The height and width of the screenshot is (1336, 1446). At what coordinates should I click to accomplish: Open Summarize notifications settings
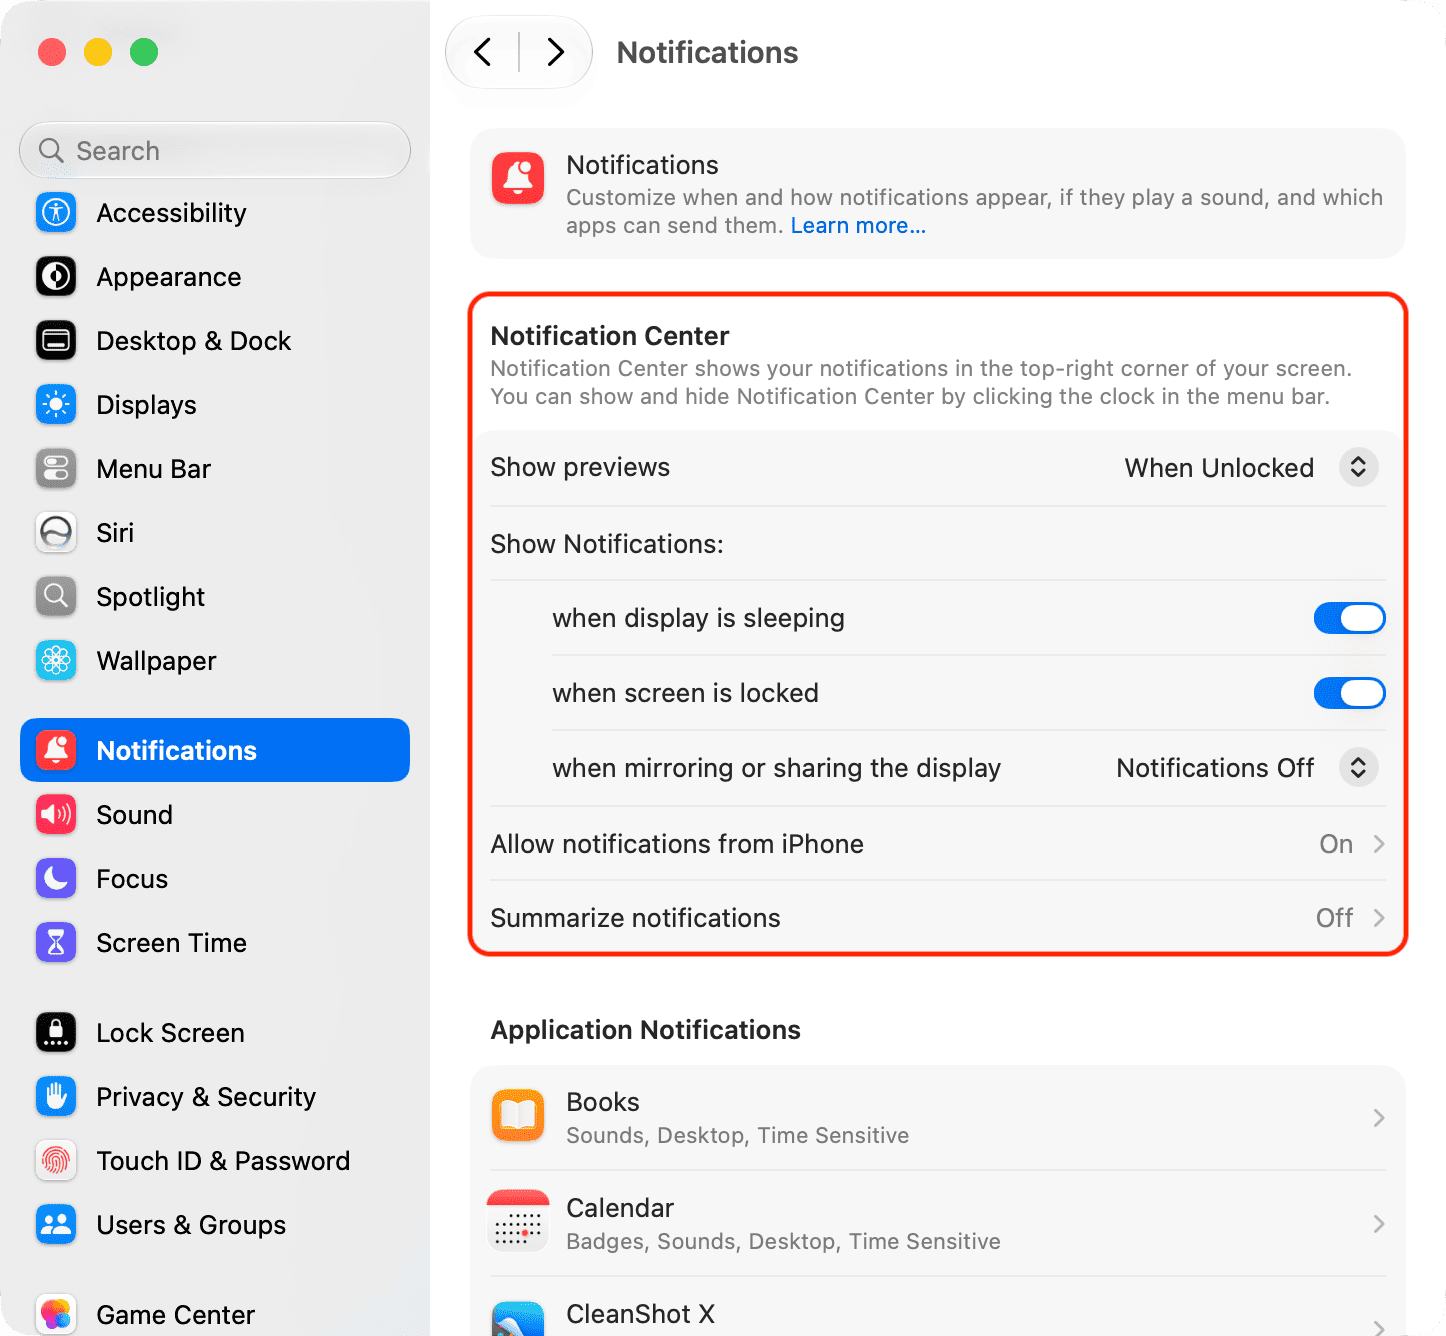coord(938,918)
